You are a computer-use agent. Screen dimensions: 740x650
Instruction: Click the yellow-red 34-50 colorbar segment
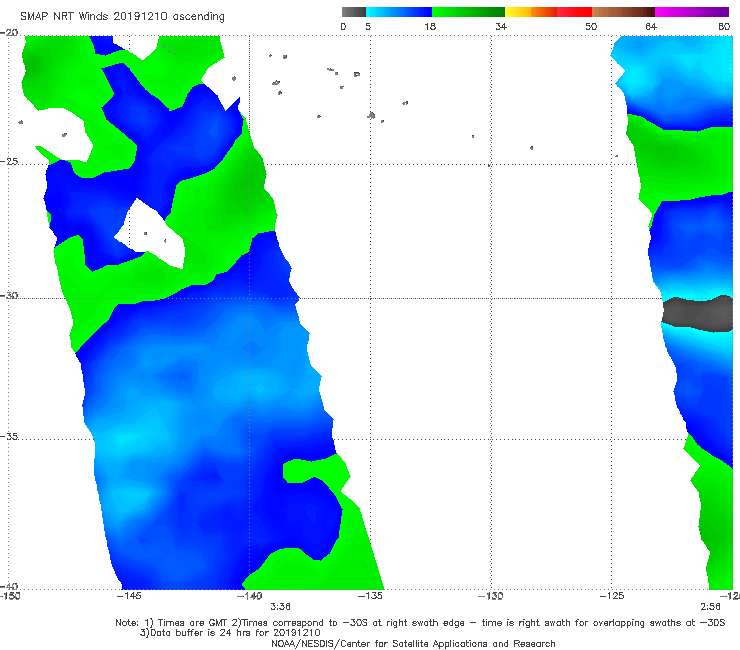tap(548, 12)
